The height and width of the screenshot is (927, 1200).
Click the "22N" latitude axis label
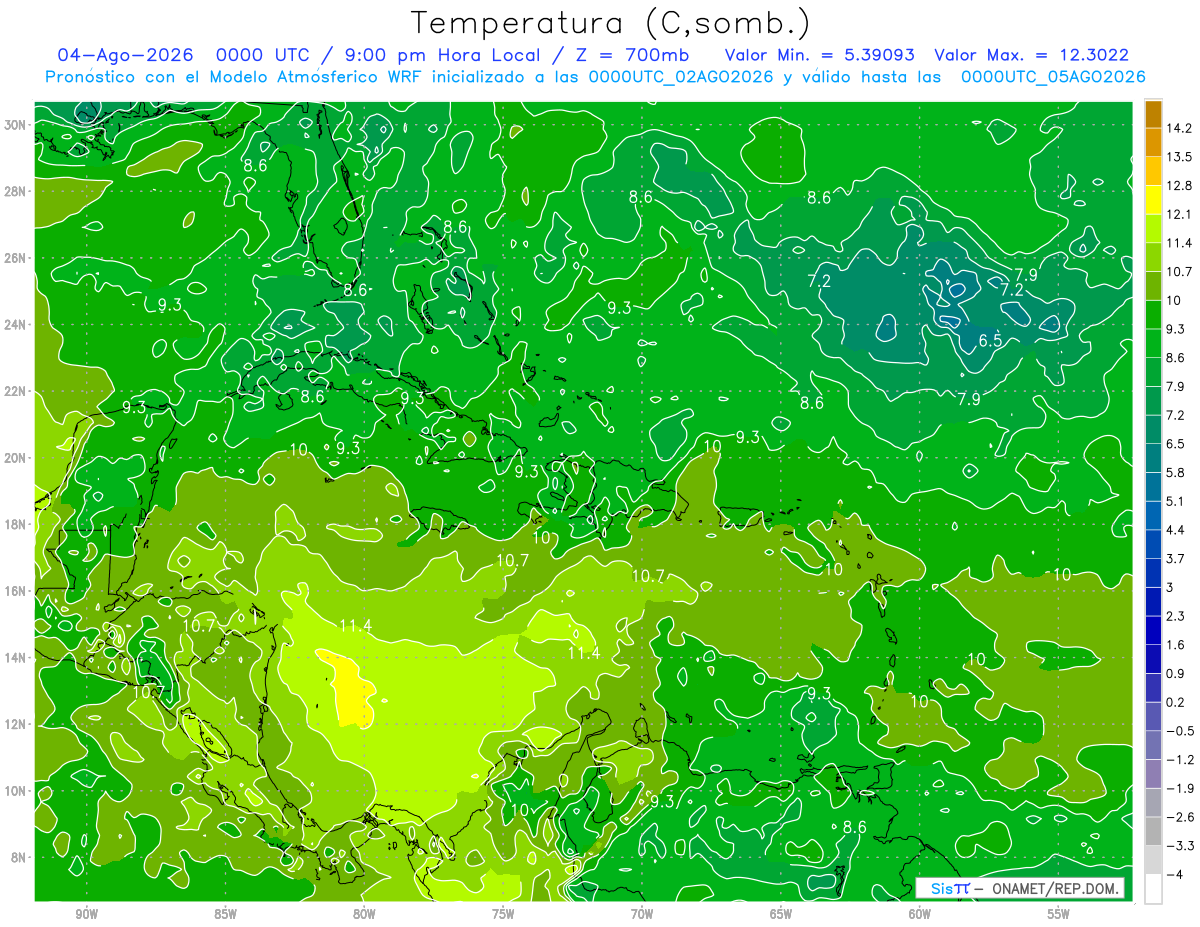point(15,391)
